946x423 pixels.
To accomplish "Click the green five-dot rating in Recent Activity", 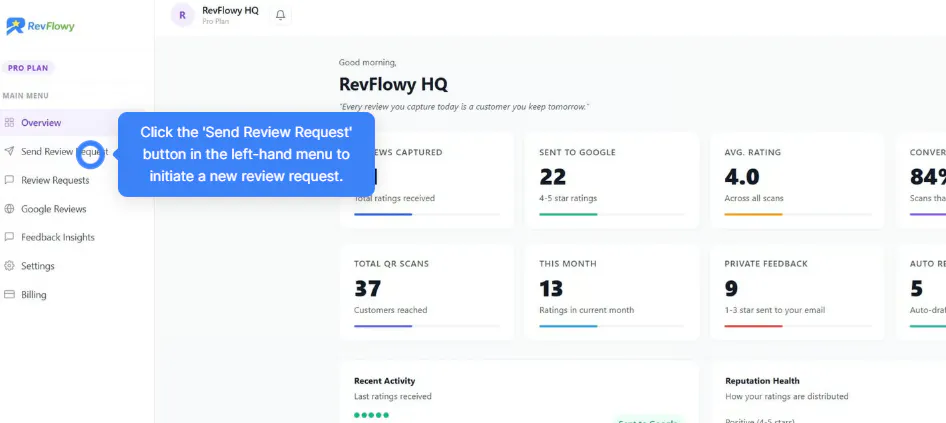I will (x=372, y=415).
